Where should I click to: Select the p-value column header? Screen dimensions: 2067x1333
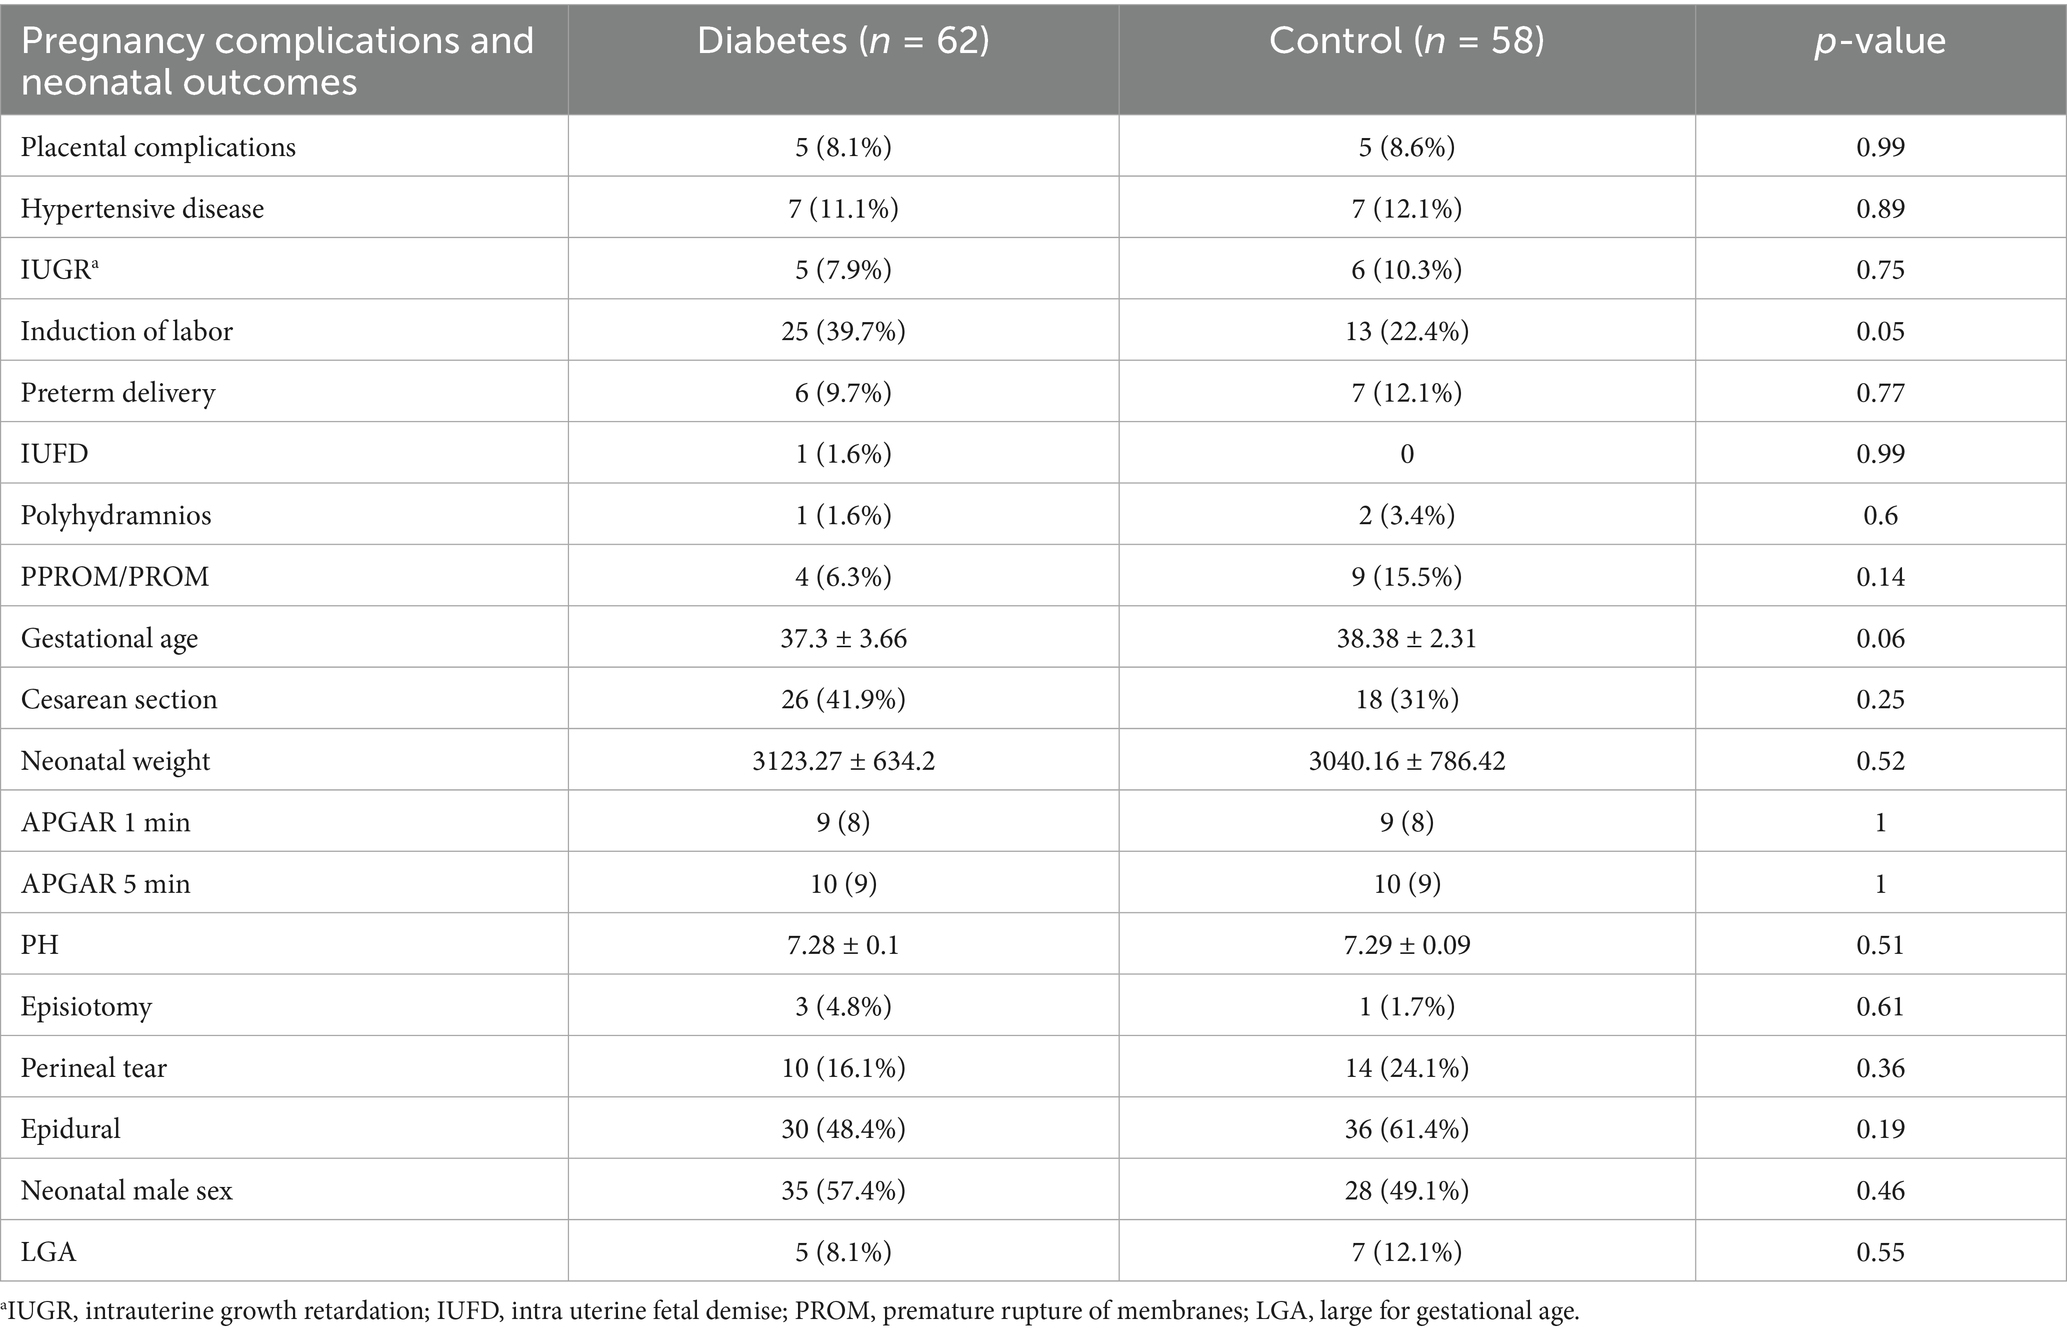[x=1880, y=41]
